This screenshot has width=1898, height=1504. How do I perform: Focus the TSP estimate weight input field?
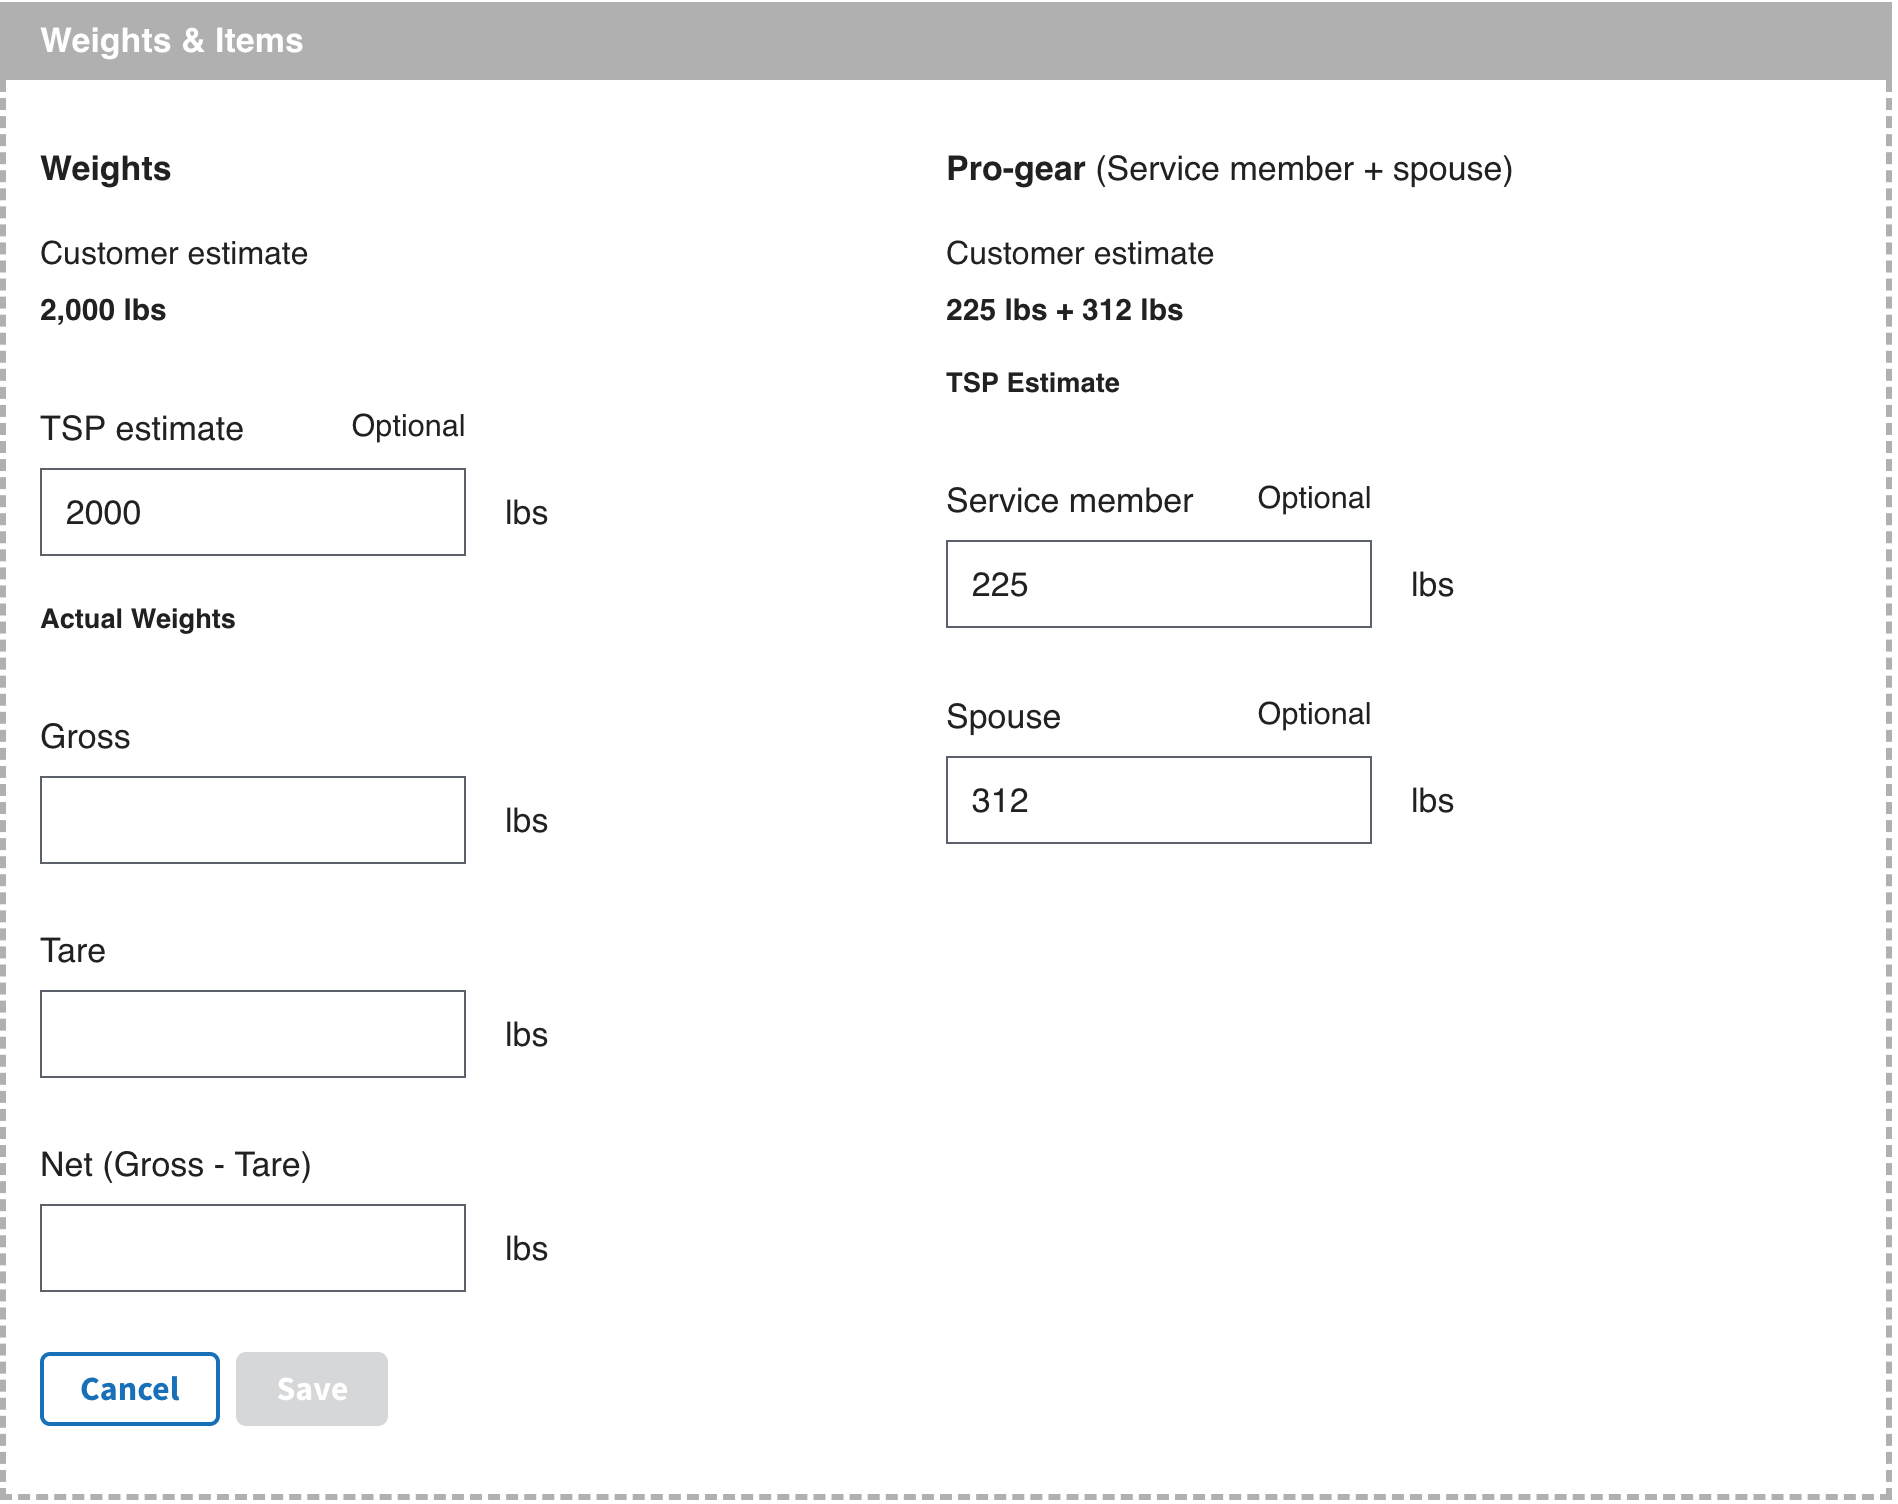[253, 512]
